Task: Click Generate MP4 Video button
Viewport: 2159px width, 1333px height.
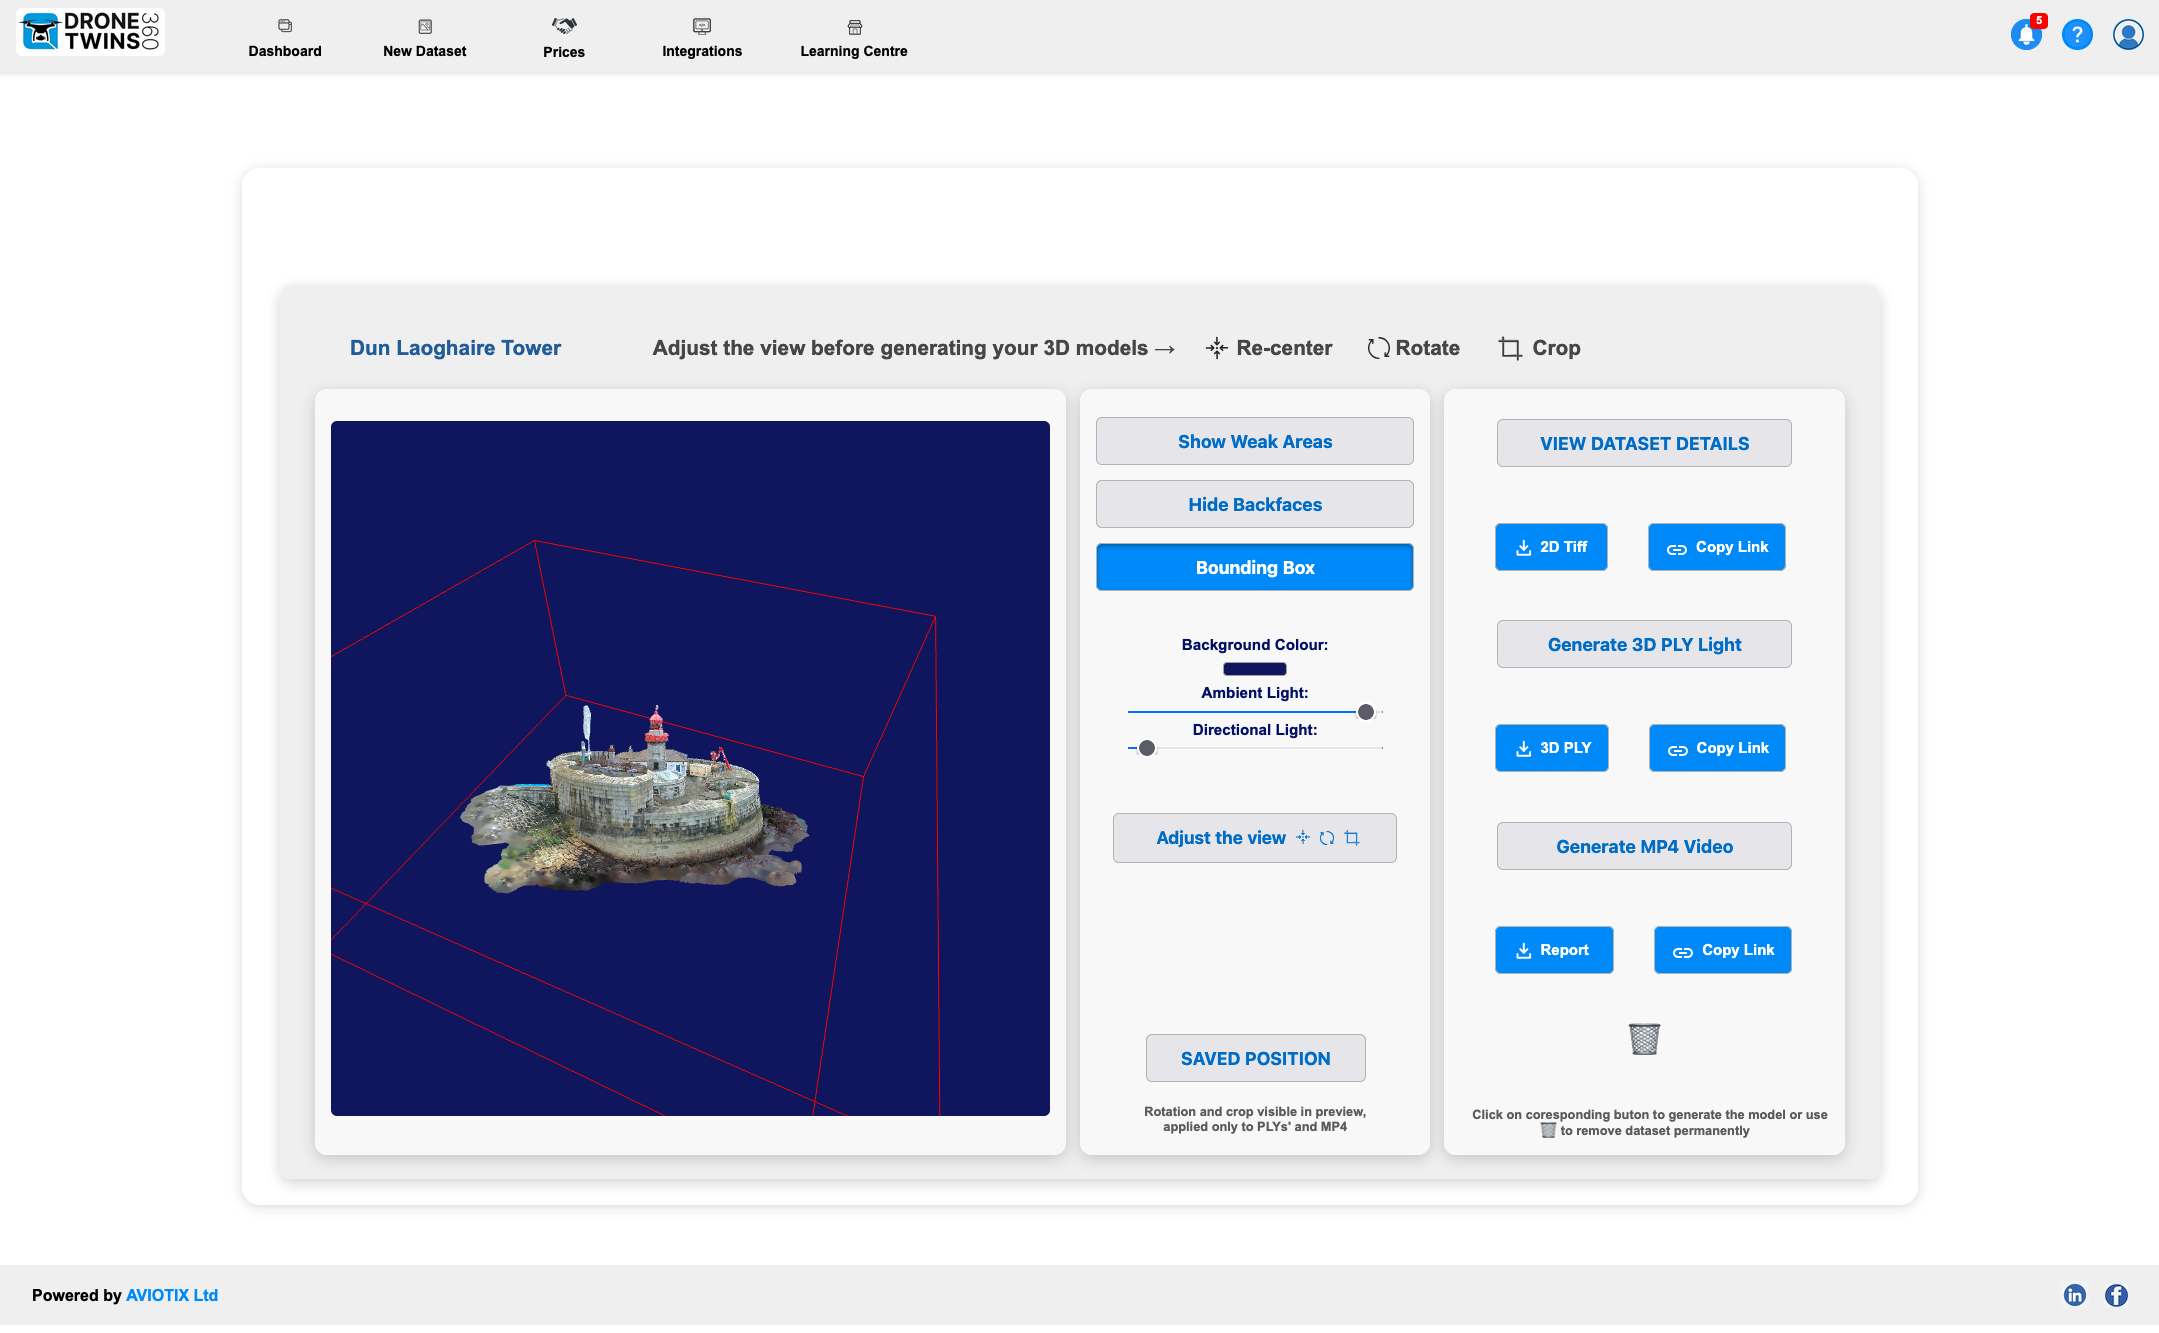Action: (1643, 846)
